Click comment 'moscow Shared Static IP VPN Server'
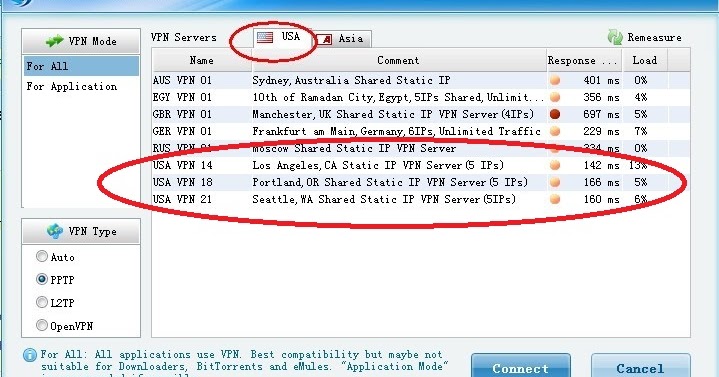The height and width of the screenshot is (377, 719). click(354, 148)
